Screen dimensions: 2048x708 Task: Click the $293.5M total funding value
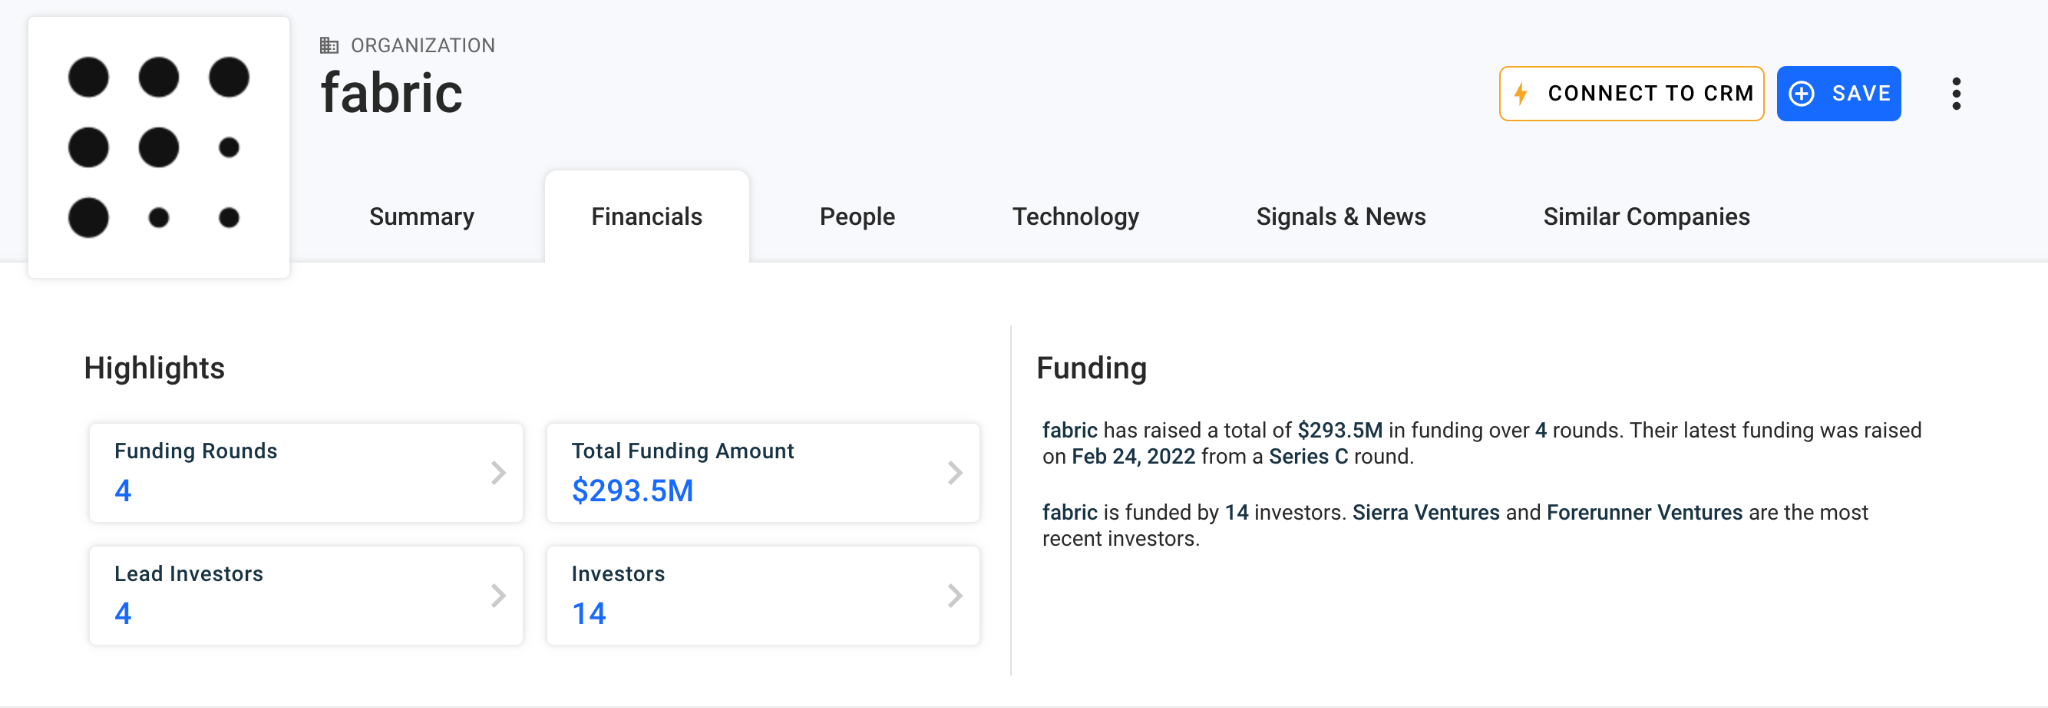(632, 491)
